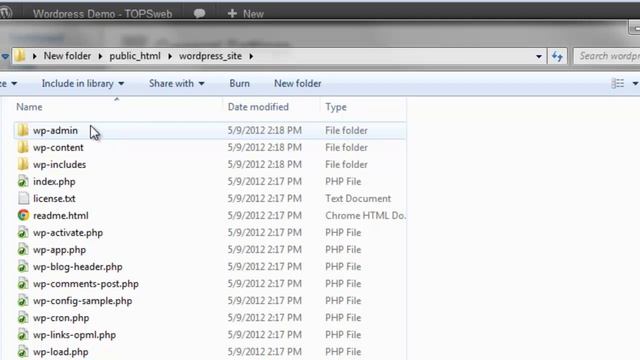640x360 pixels.
Task: Open the Include in library menu
Action: click(x=83, y=83)
